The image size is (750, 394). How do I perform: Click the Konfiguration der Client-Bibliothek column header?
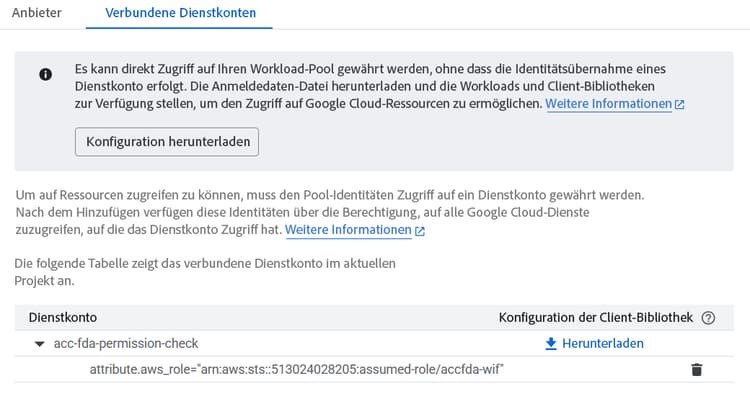point(596,317)
